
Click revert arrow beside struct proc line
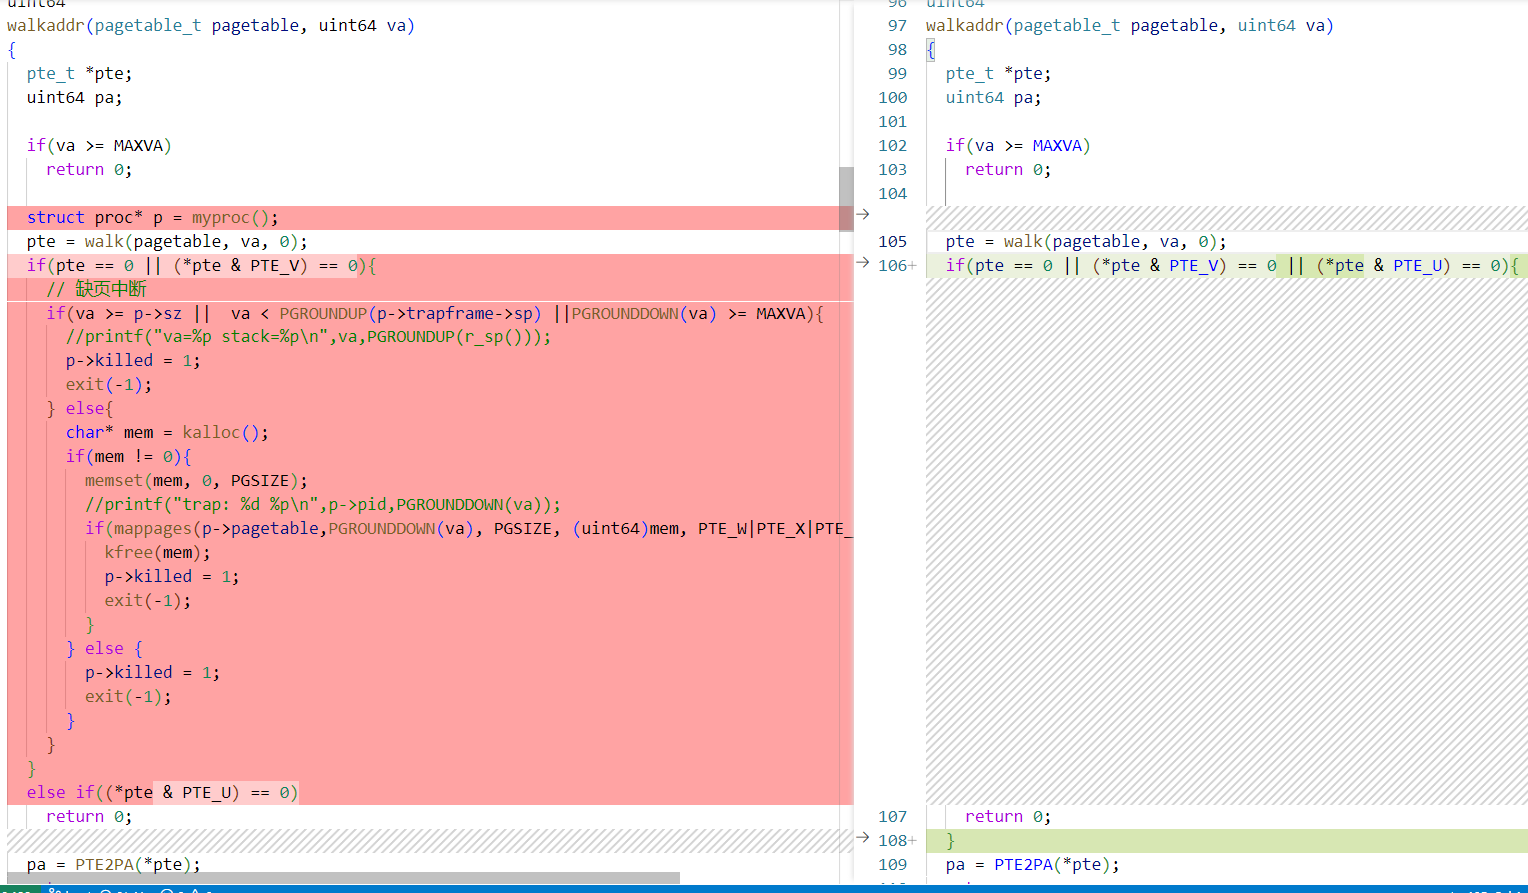coord(862,214)
